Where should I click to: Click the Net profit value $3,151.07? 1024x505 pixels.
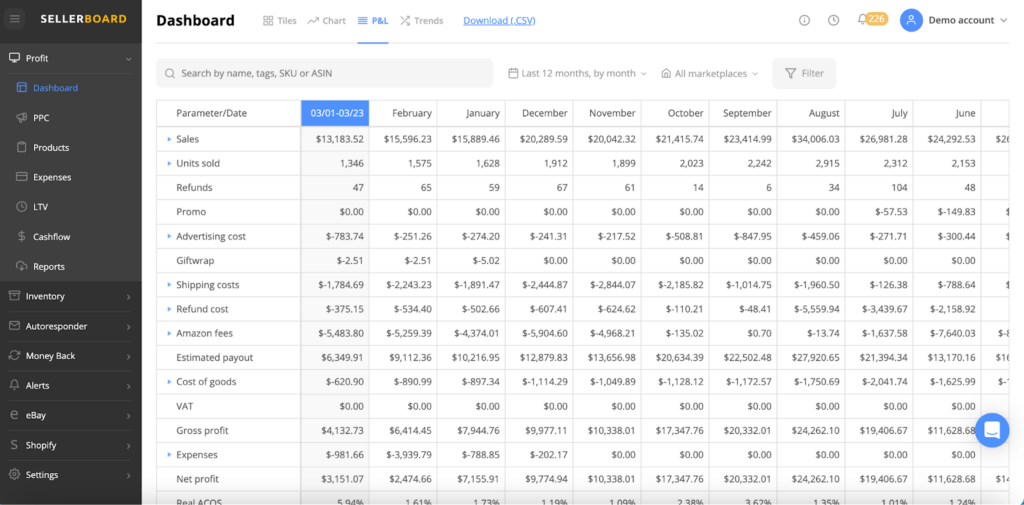[x=340, y=479]
